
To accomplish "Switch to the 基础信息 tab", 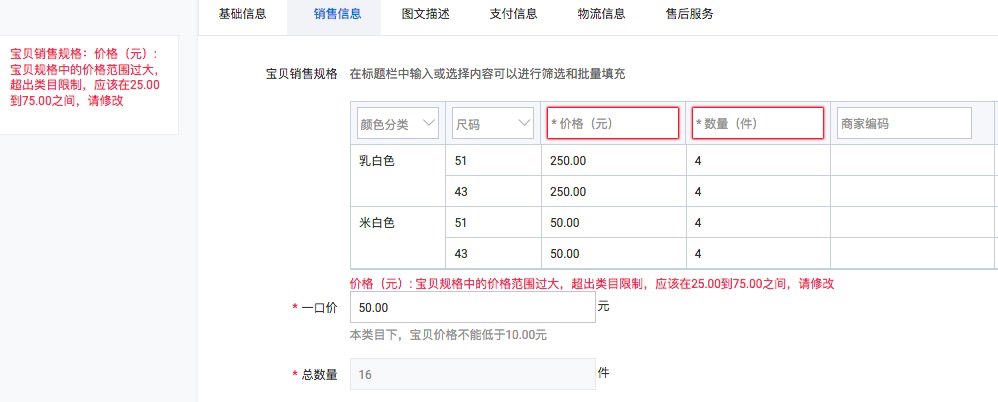I will [x=242, y=14].
